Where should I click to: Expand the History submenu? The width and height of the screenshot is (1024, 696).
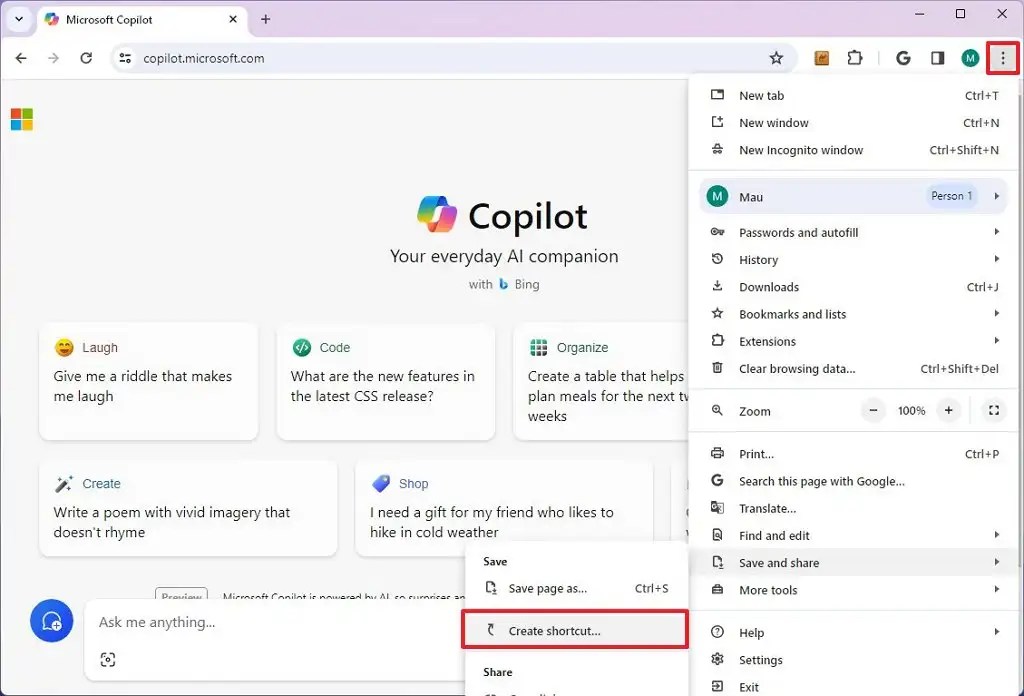point(759,259)
